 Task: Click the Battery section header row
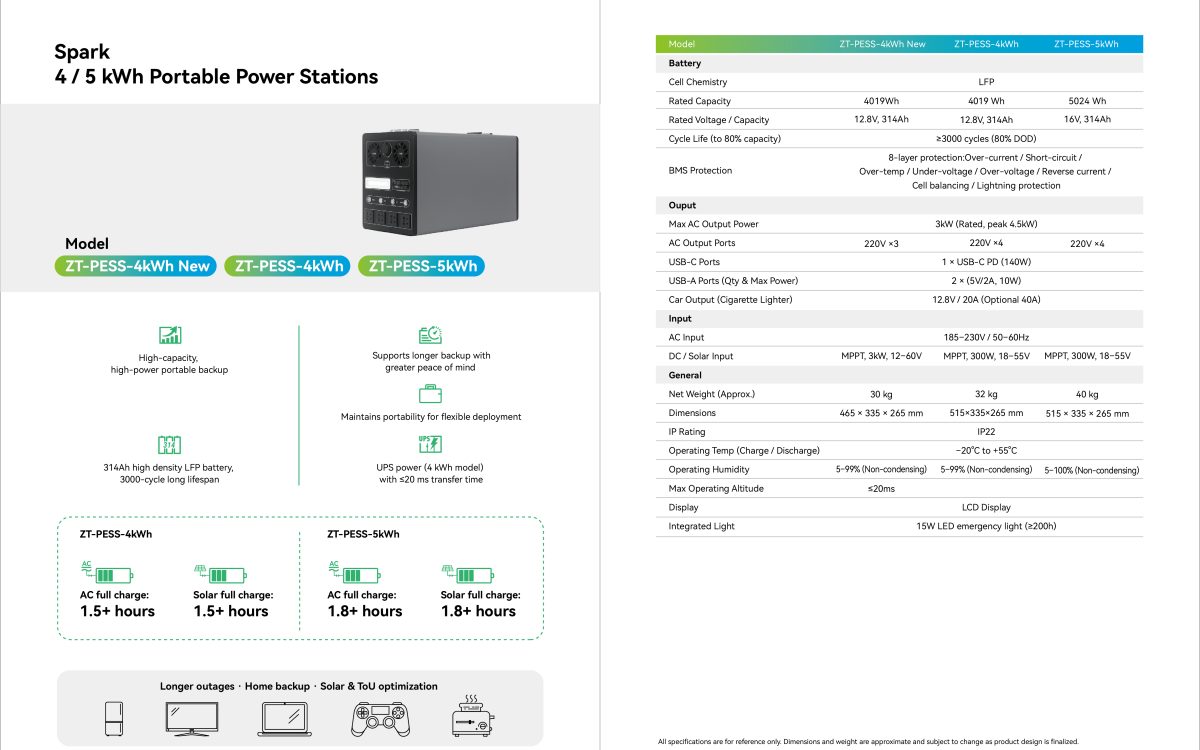click(x=899, y=63)
